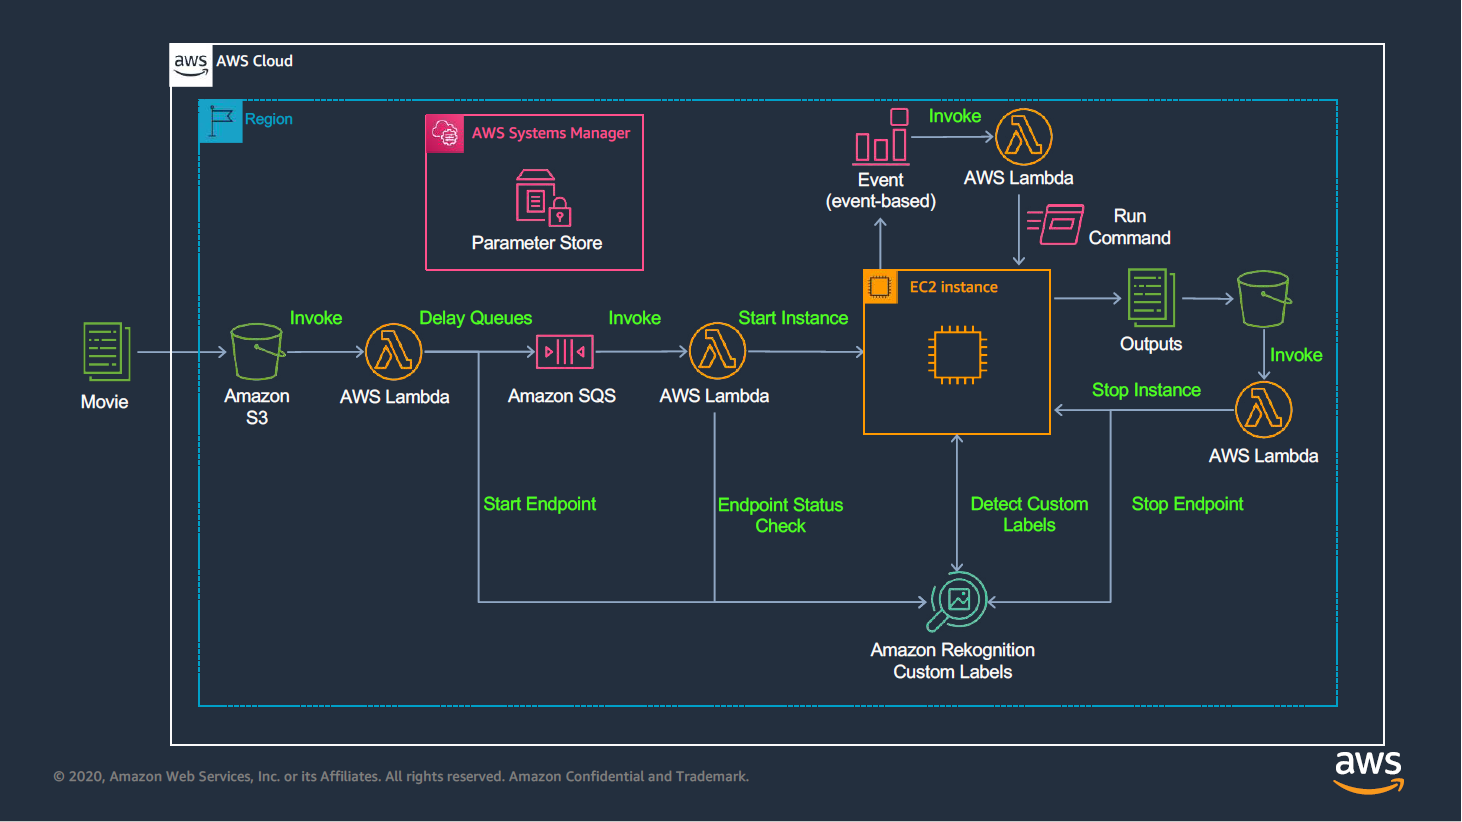Click the "Run Command" label

[x=1130, y=227]
